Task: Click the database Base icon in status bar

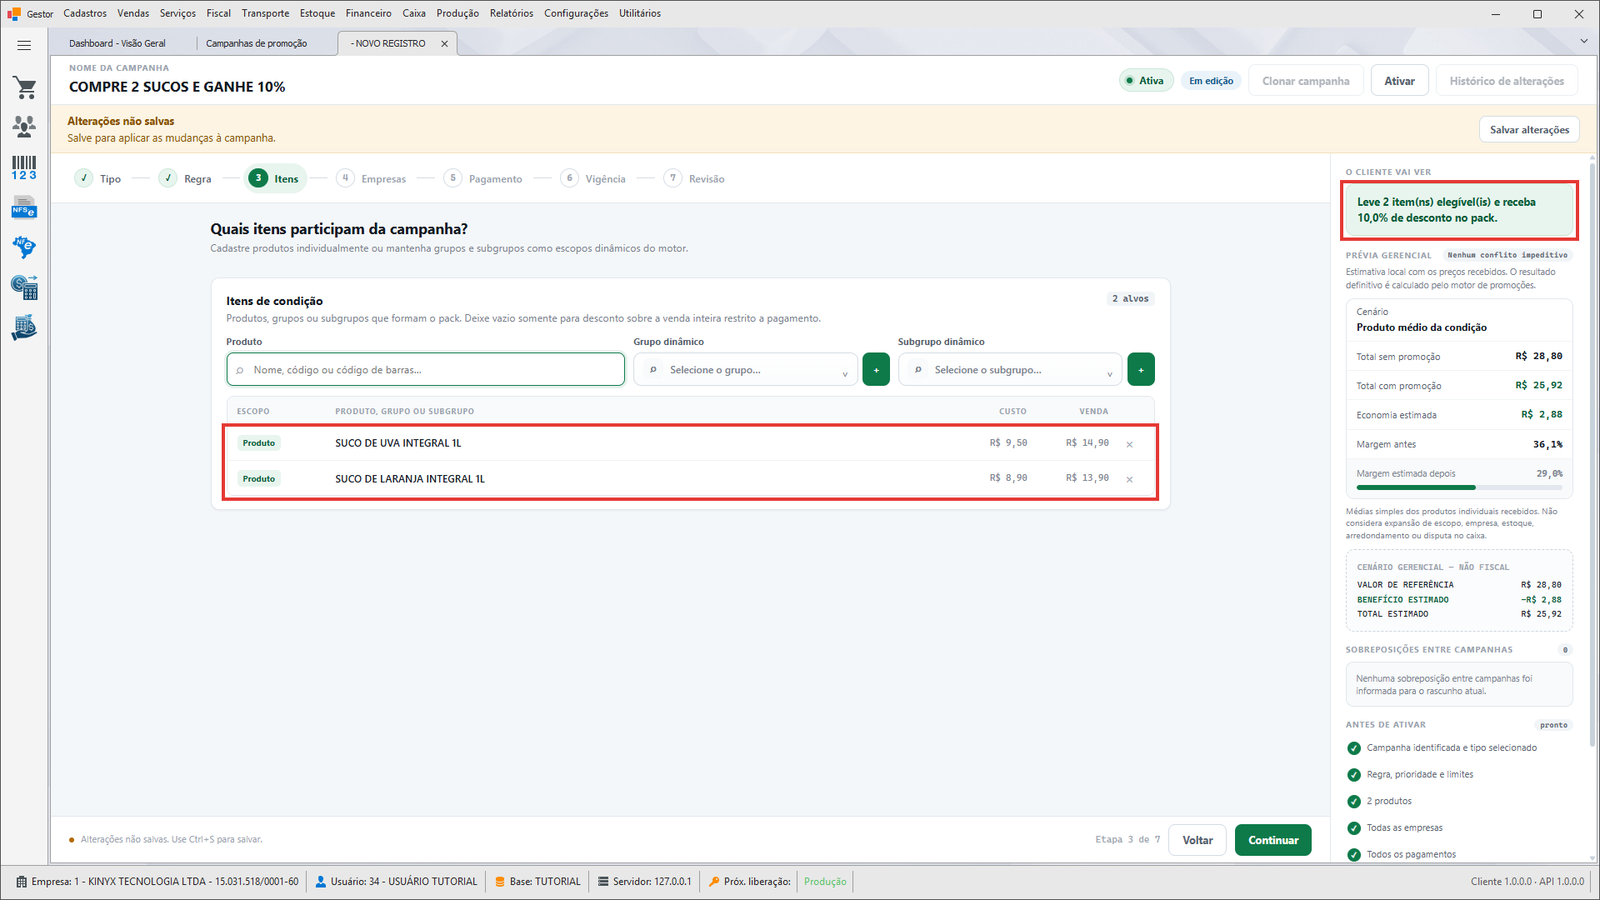Action: click(x=500, y=882)
